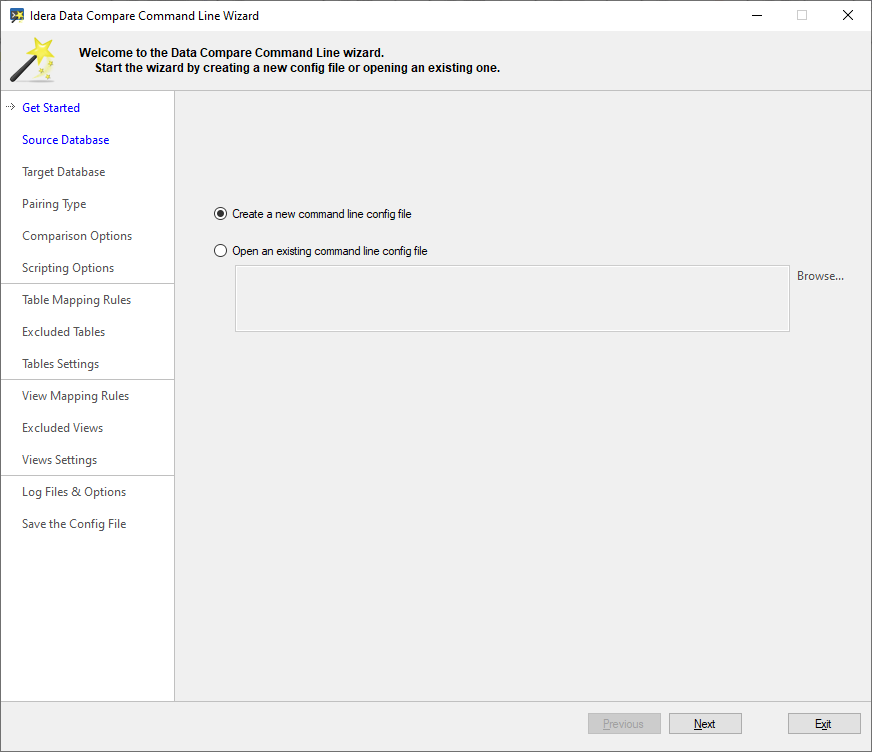The image size is (872, 752).
Task: Go to View Mapping Rules
Action: 76,396
